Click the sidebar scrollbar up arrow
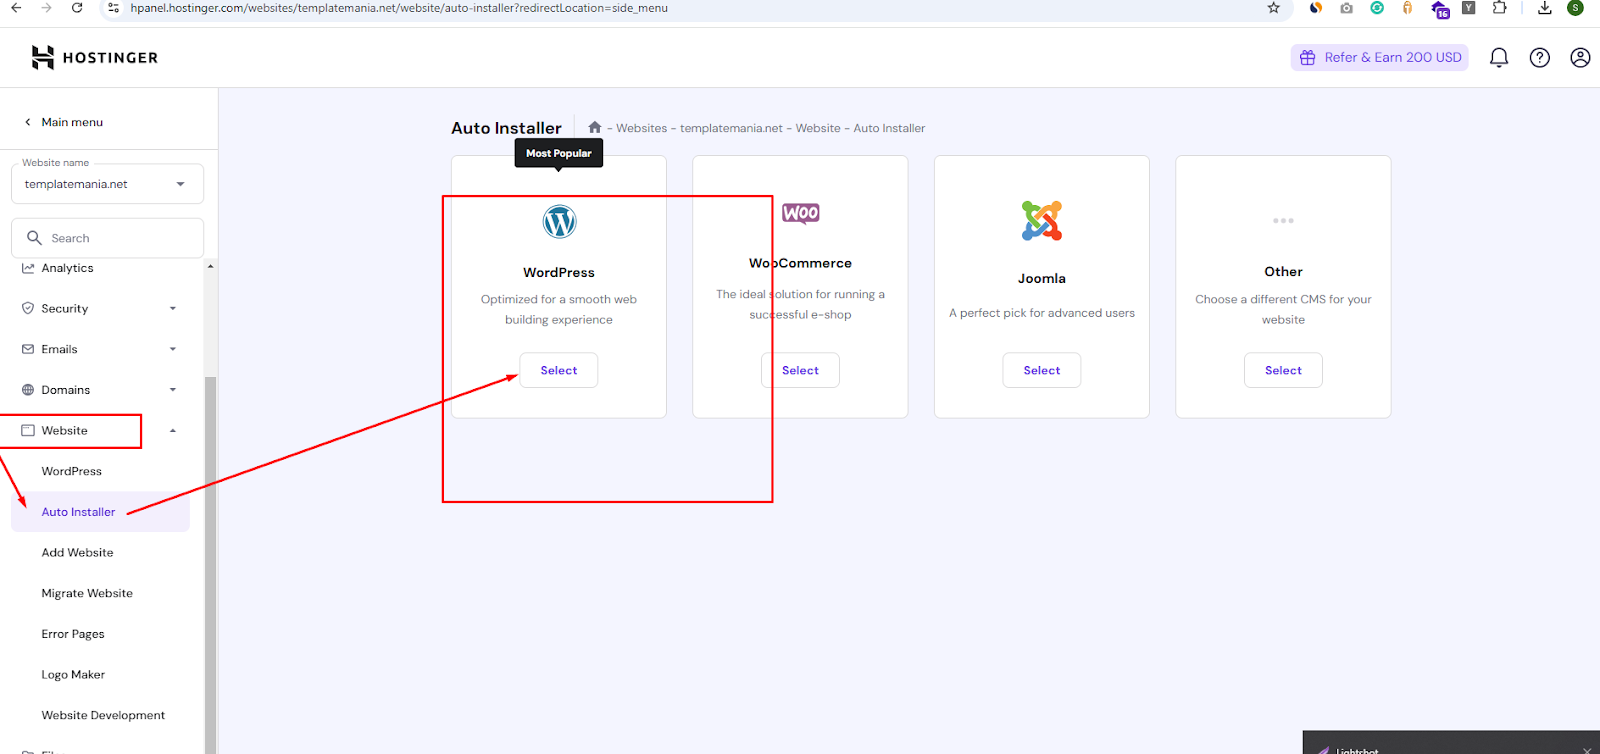This screenshot has height=754, width=1600. (x=210, y=267)
